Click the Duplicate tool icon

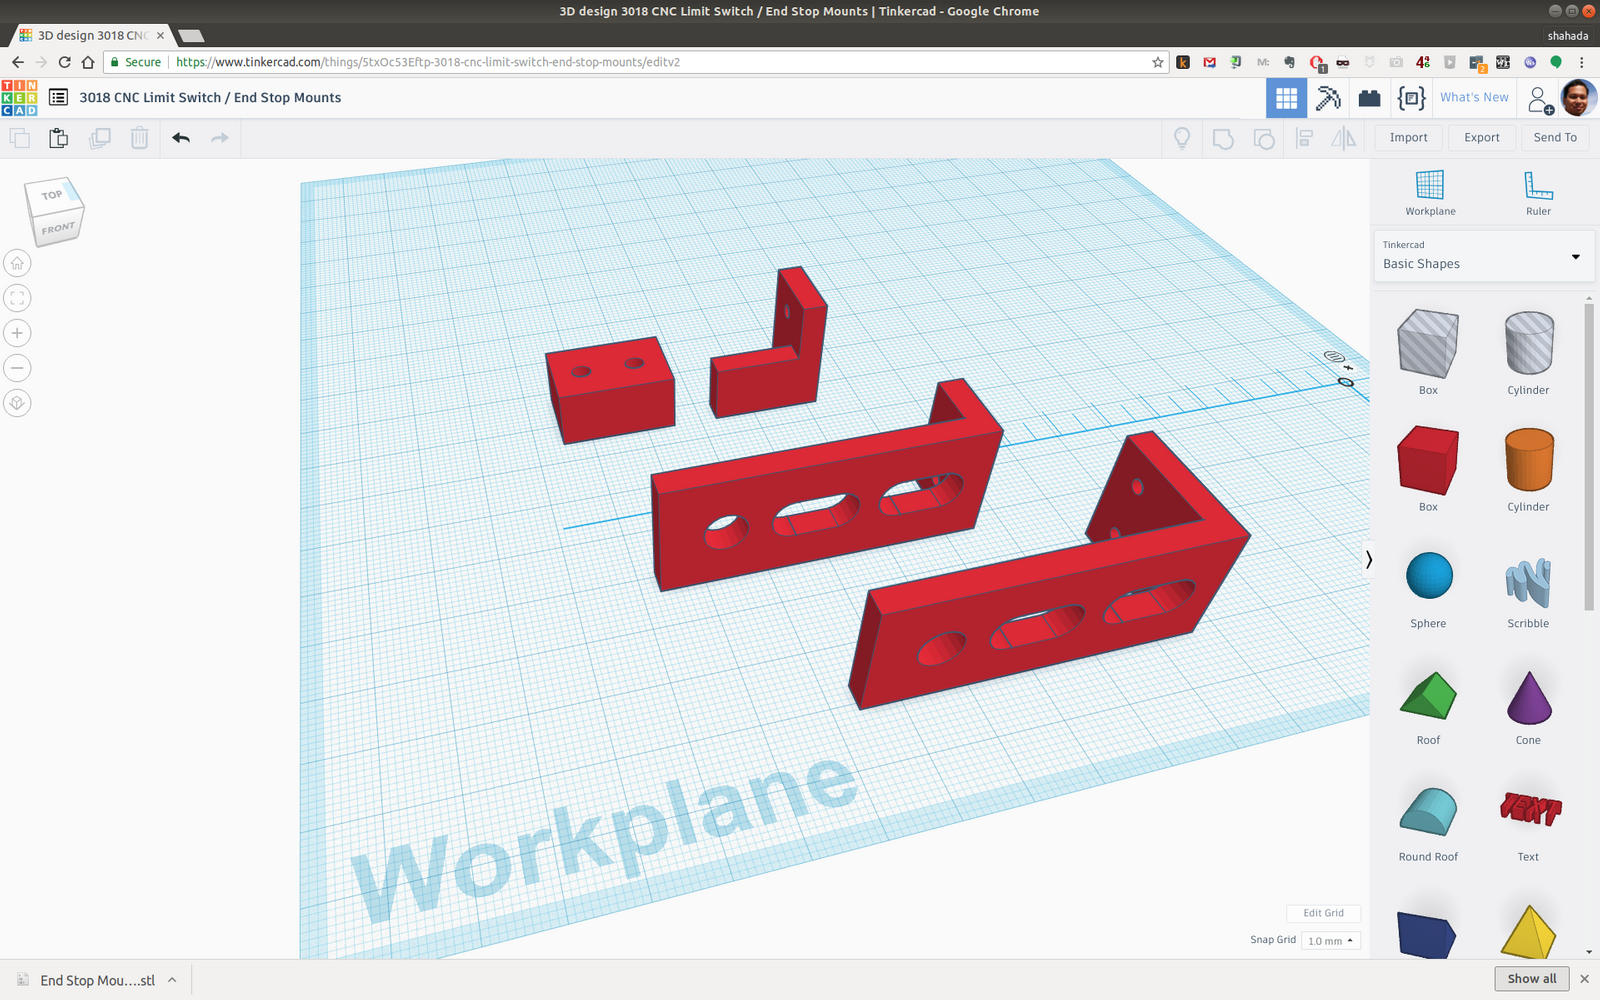click(x=100, y=138)
